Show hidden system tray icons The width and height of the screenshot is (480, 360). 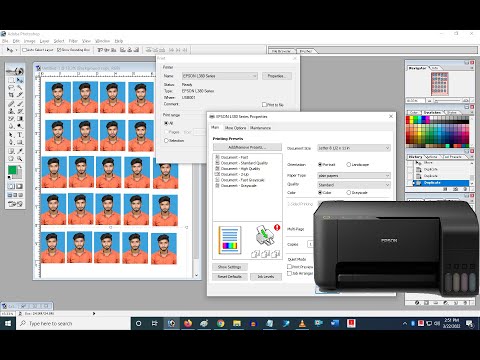pos(405,323)
